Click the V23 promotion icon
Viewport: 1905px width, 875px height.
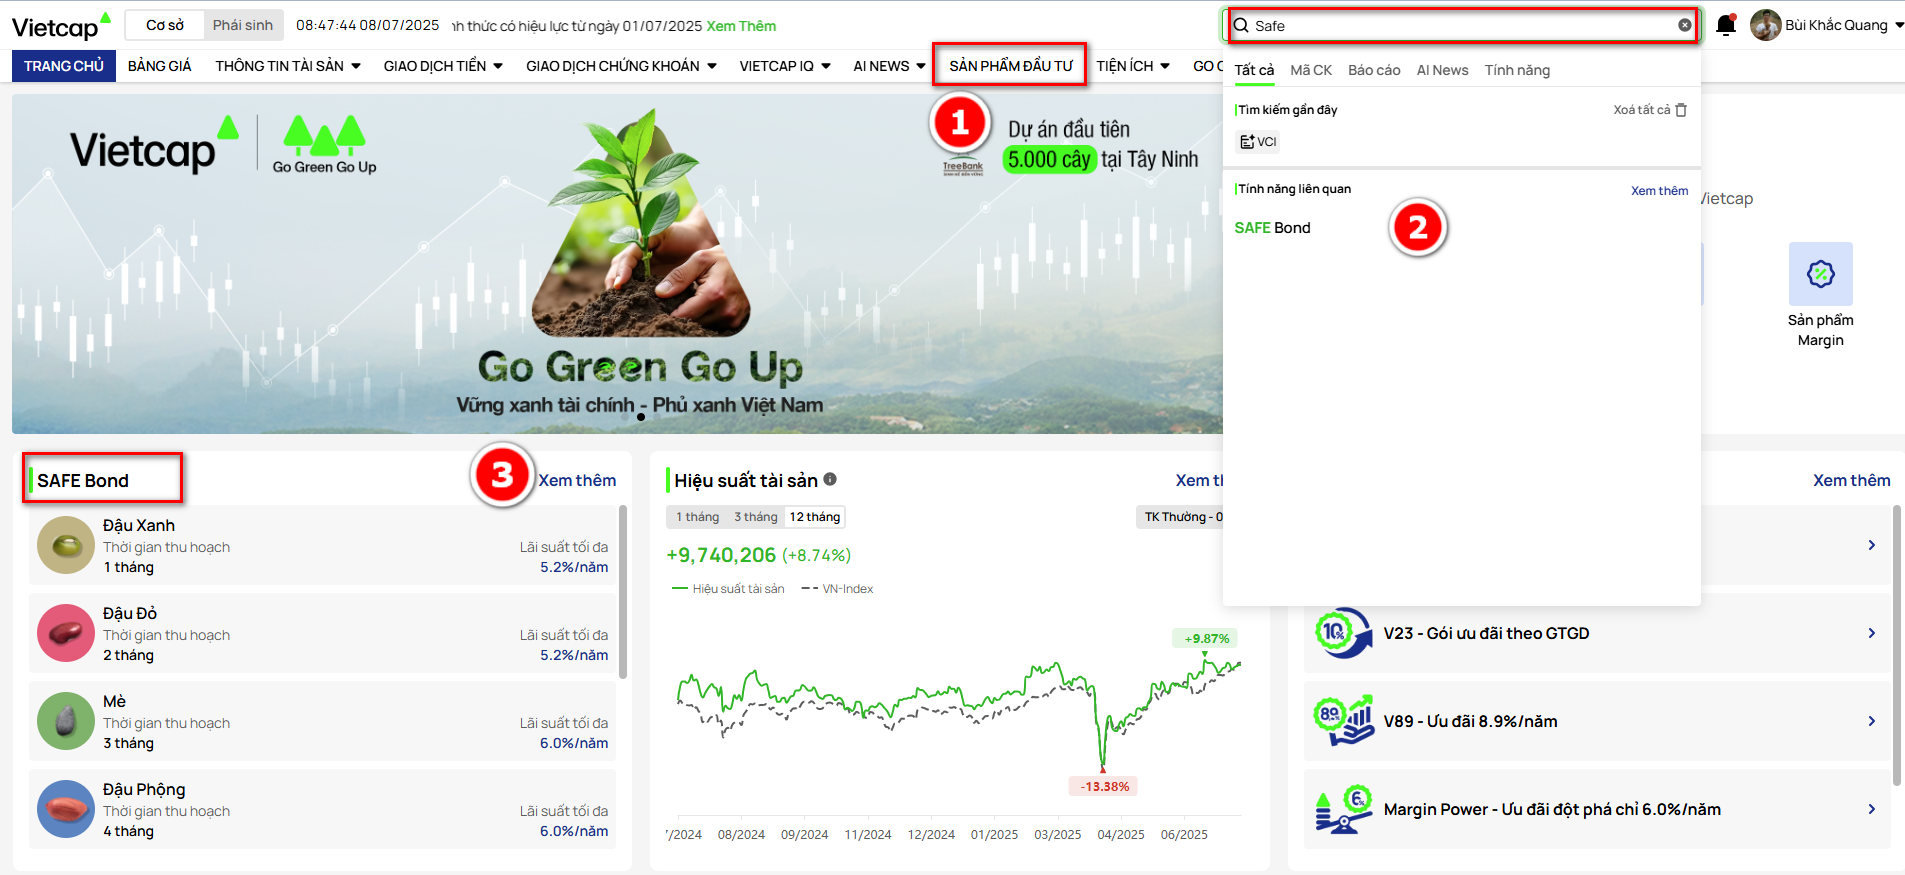tap(1343, 633)
